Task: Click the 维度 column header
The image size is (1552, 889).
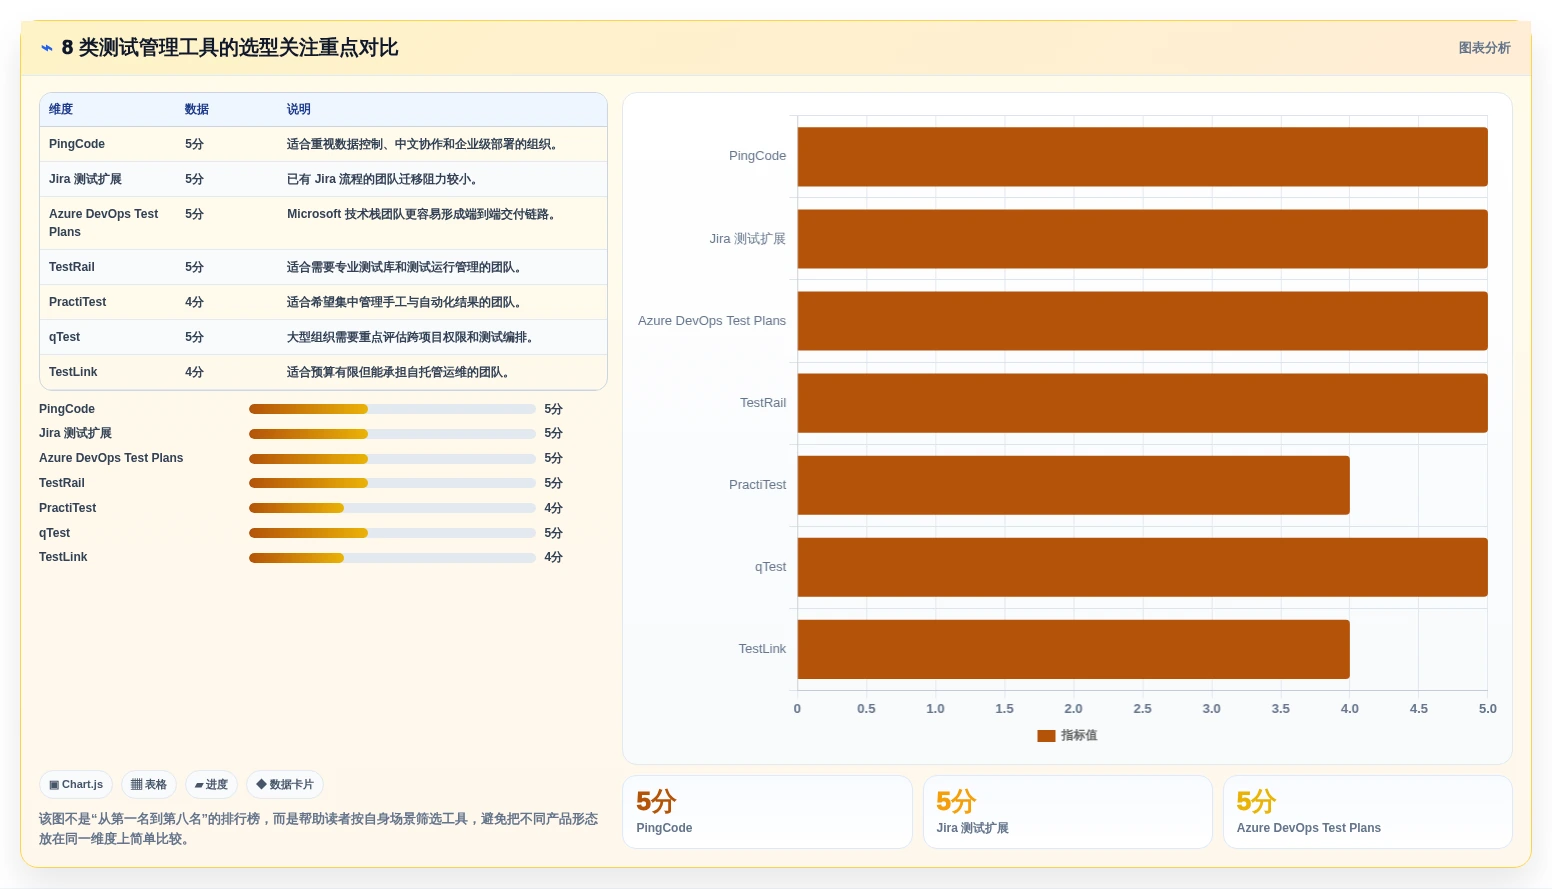Action: 61,109
